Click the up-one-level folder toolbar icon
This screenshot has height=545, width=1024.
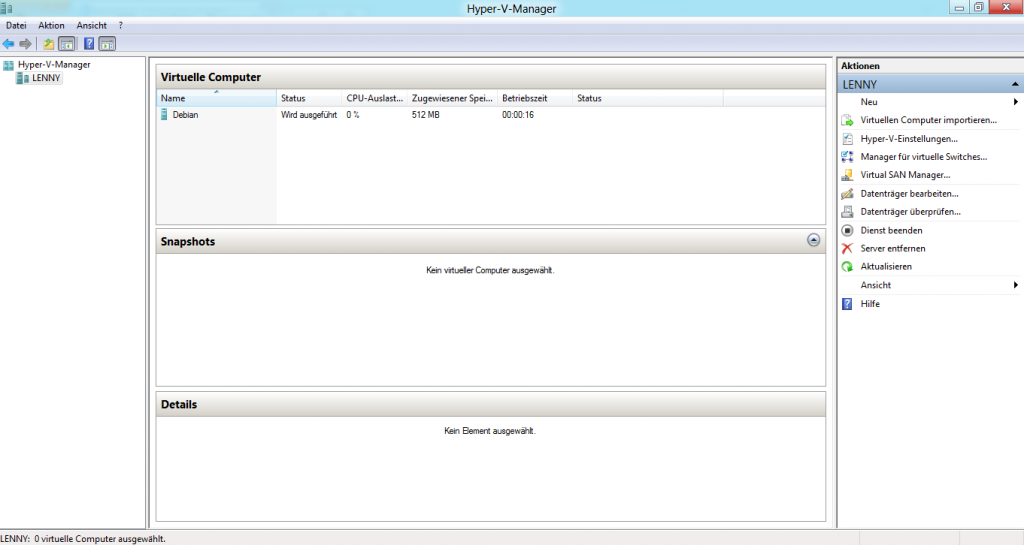click(49, 44)
